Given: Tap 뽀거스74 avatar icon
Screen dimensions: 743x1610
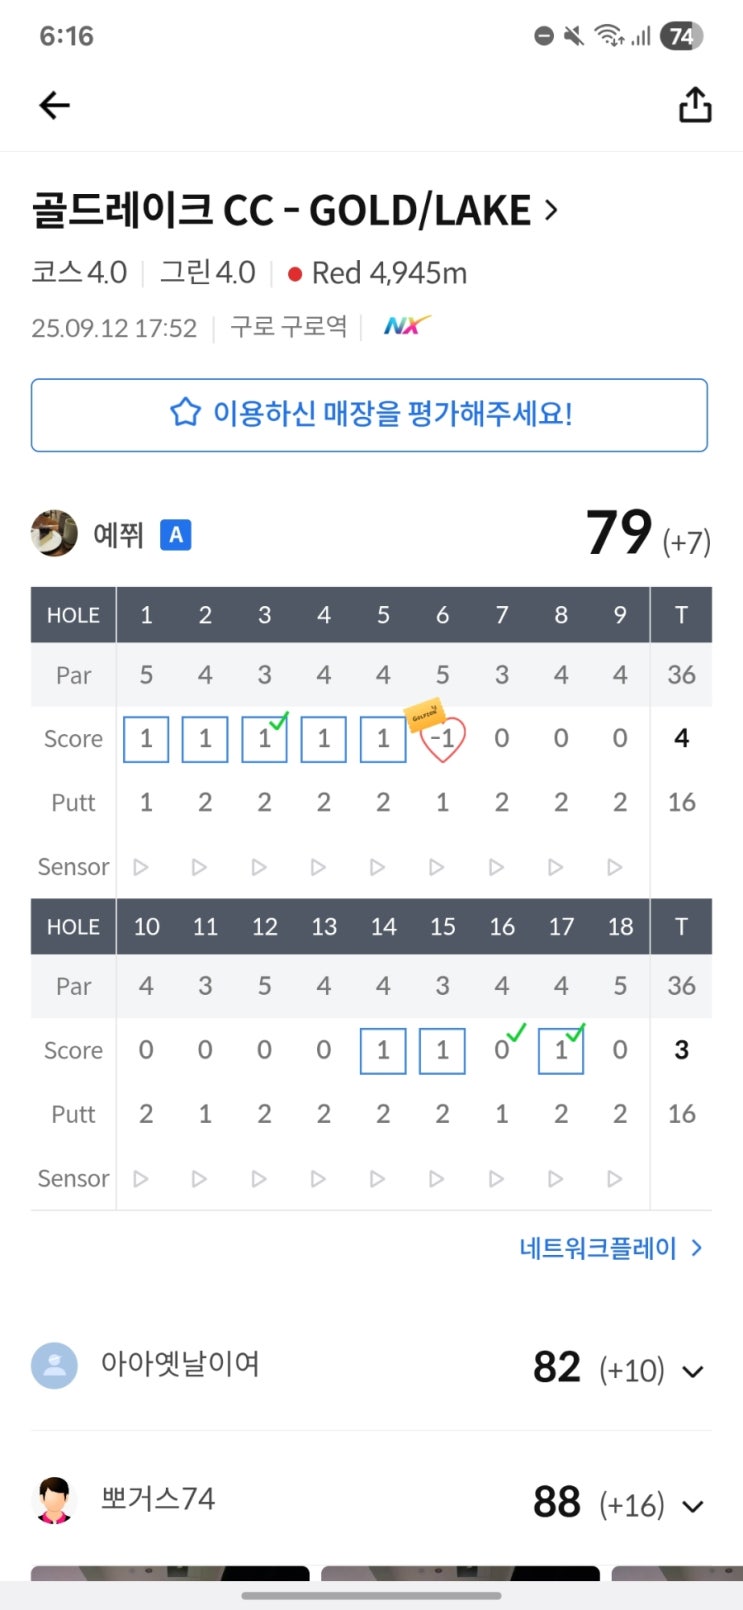Looking at the screenshot, I should point(54,1499).
